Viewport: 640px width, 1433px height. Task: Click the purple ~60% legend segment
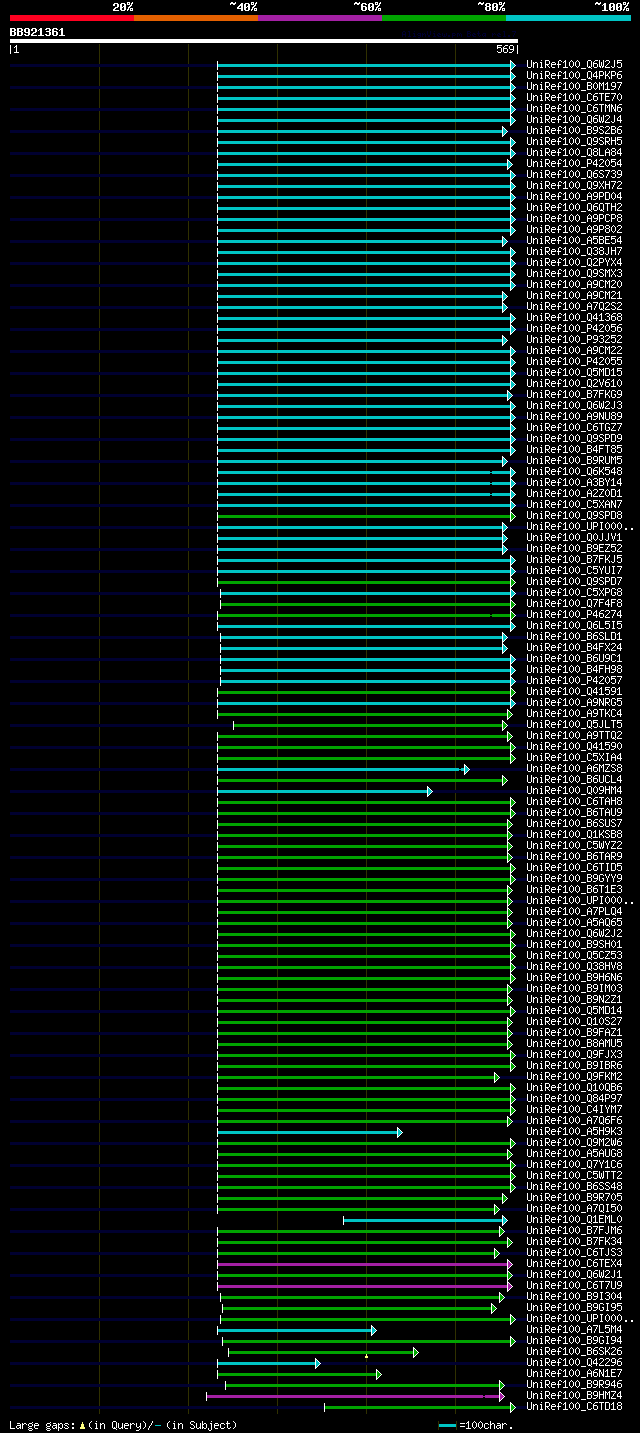click(320, 18)
